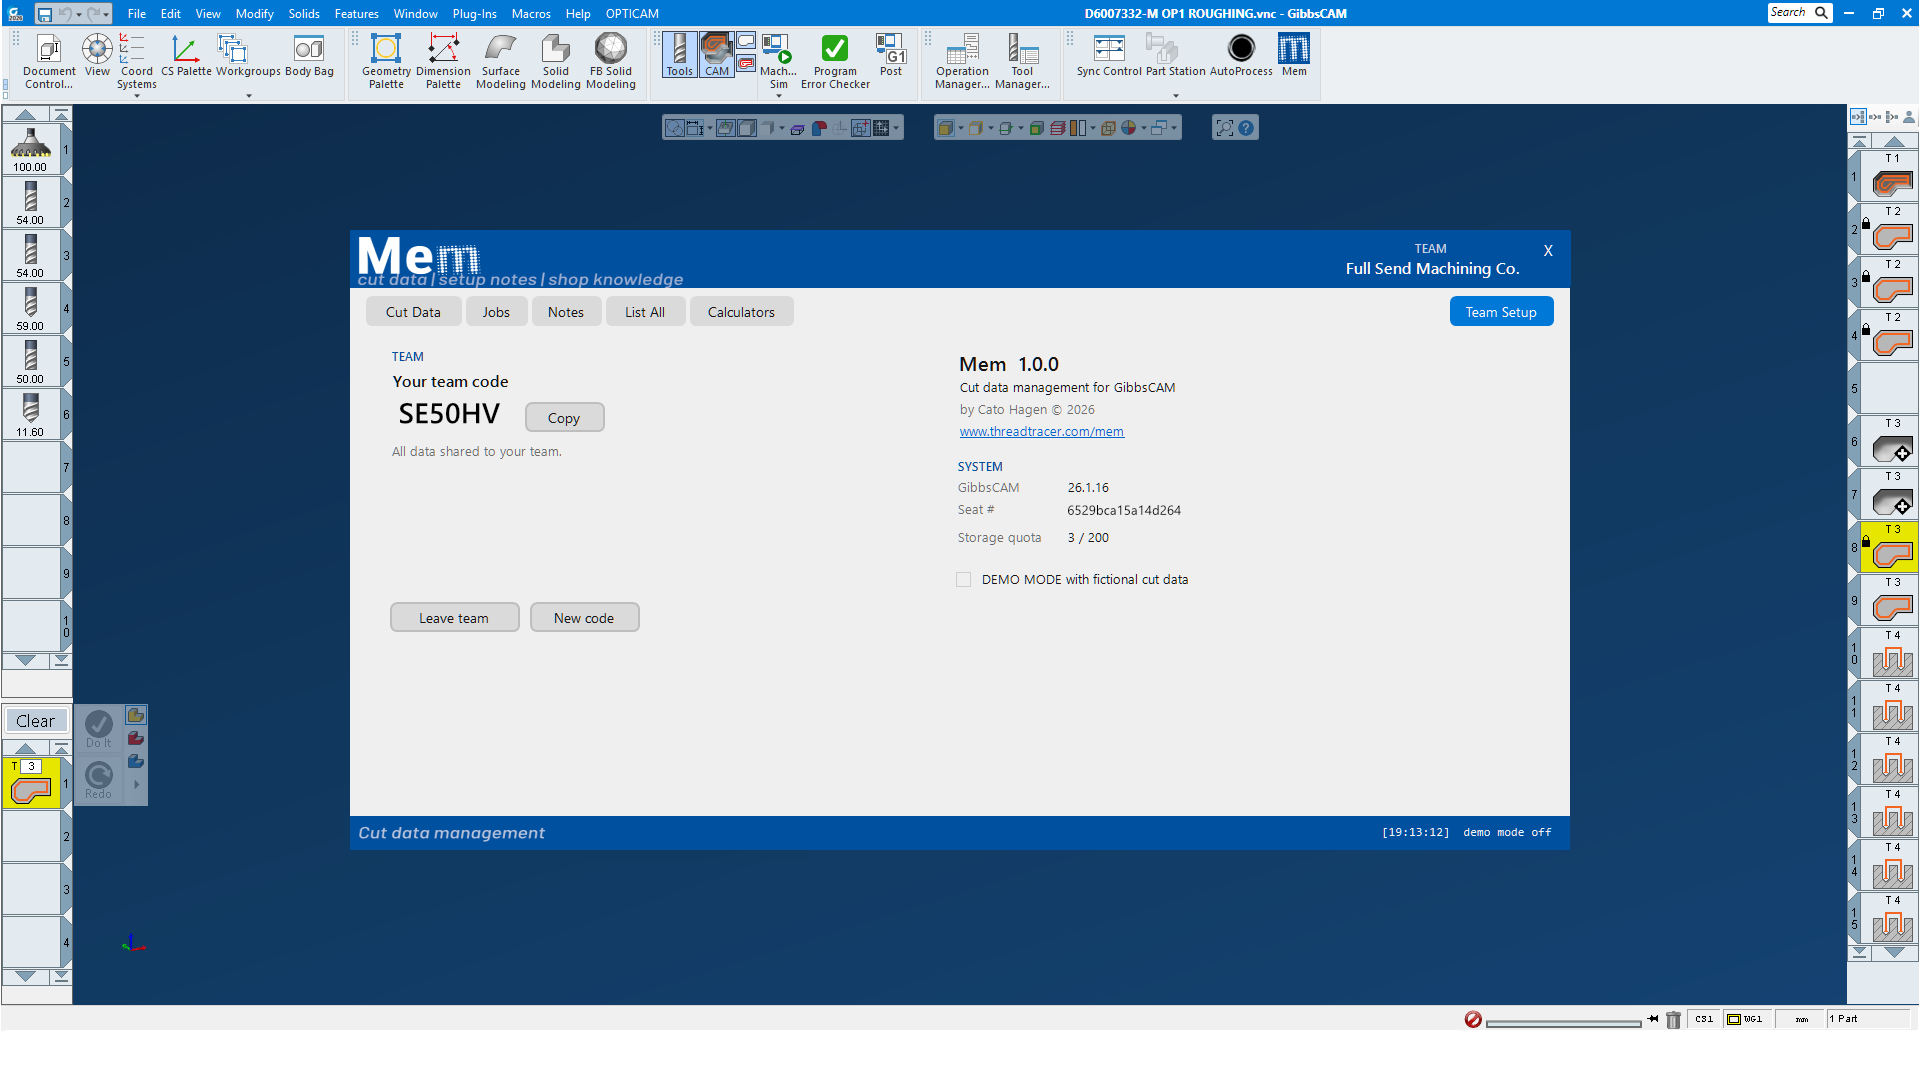1920x1080 pixels.
Task: Open the Plug-Ins menu
Action: pyautogui.click(x=474, y=14)
